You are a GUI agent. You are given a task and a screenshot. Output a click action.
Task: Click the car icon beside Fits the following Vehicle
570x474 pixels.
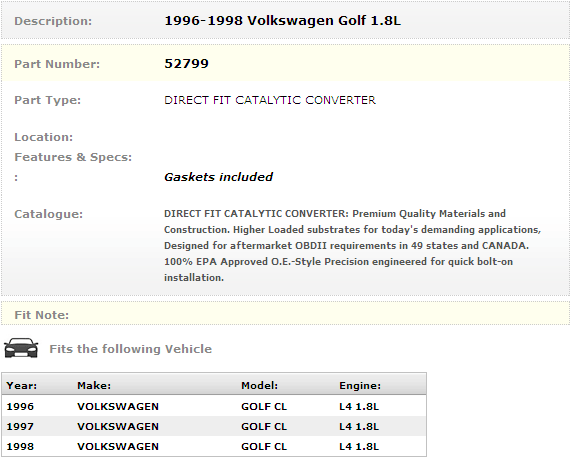(x=21, y=348)
